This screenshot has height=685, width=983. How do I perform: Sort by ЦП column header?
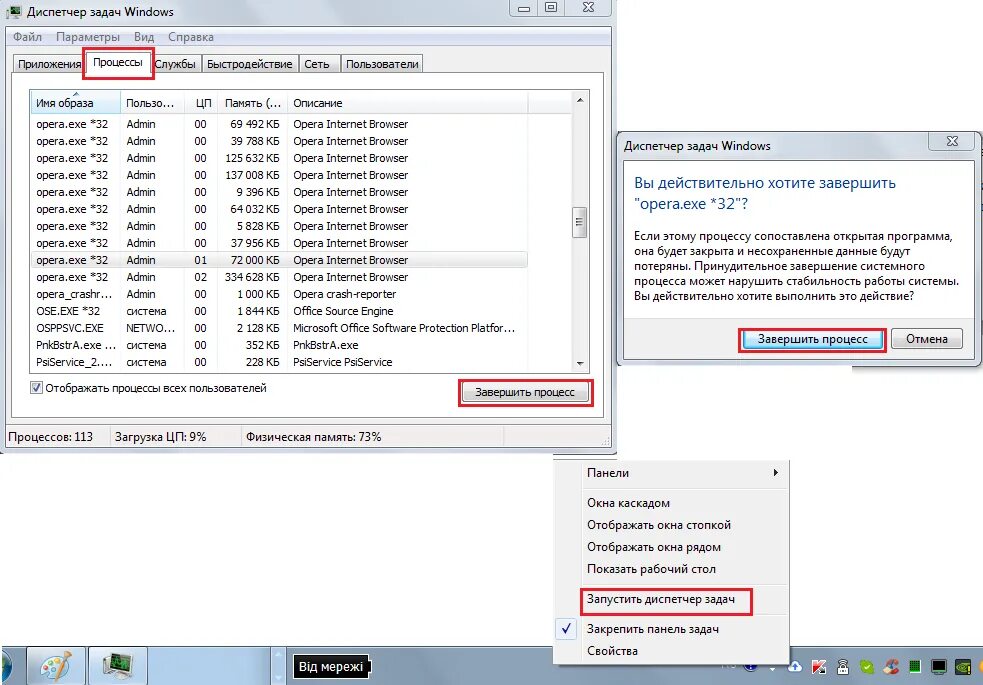tap(201, 103)
